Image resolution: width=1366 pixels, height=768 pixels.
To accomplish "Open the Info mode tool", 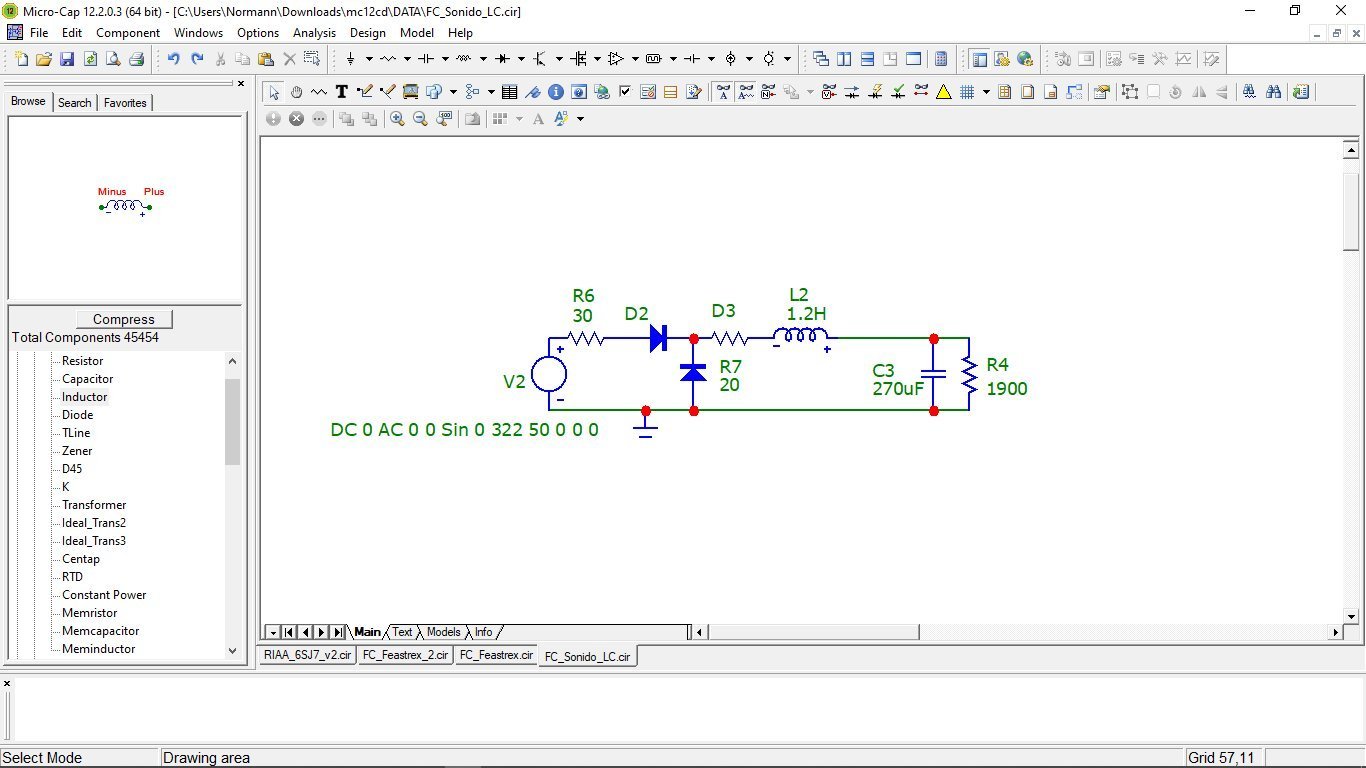I will pos(555,92).
